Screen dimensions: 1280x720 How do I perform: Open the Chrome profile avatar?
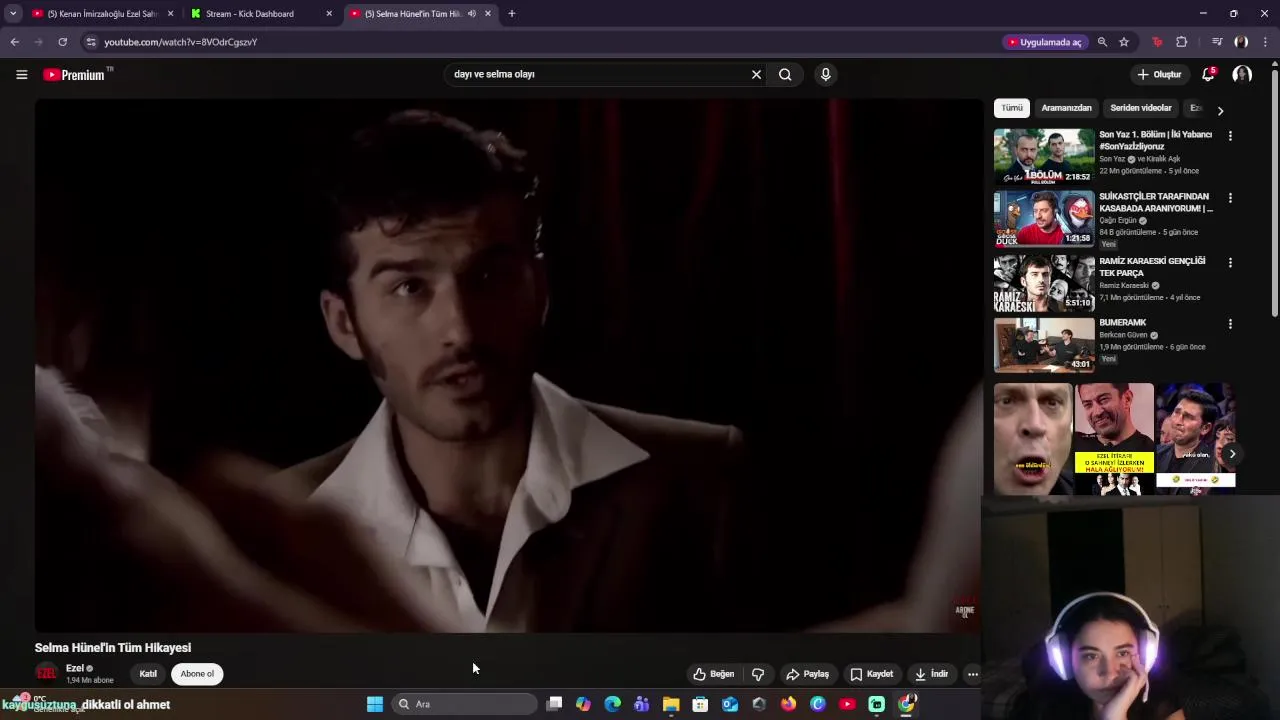1241,42
